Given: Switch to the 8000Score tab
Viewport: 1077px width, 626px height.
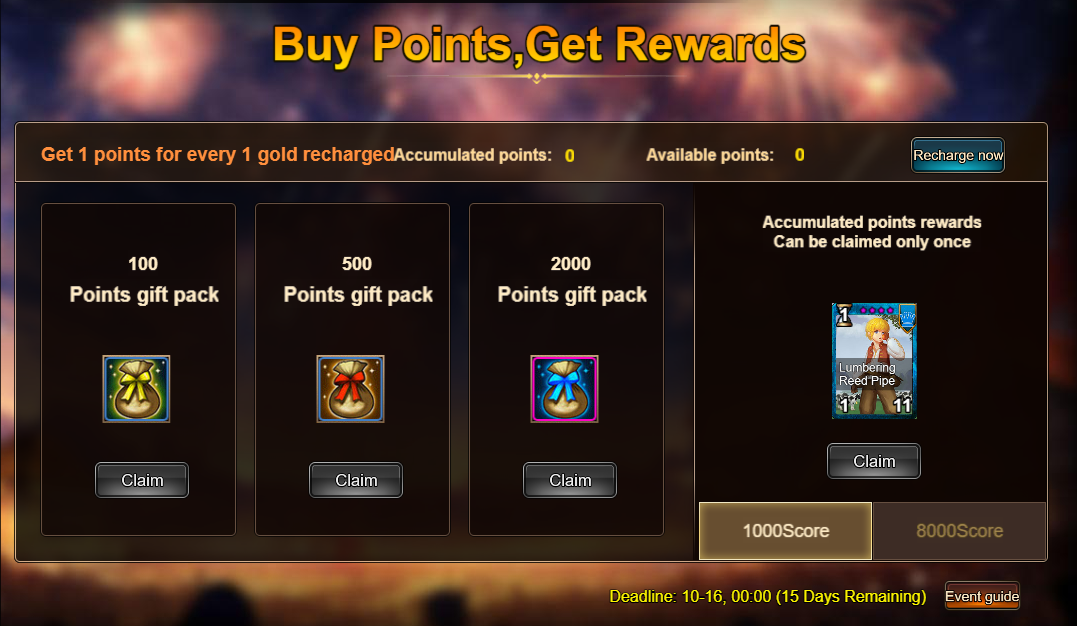Looking at the screenshot, I should [960, 530].
